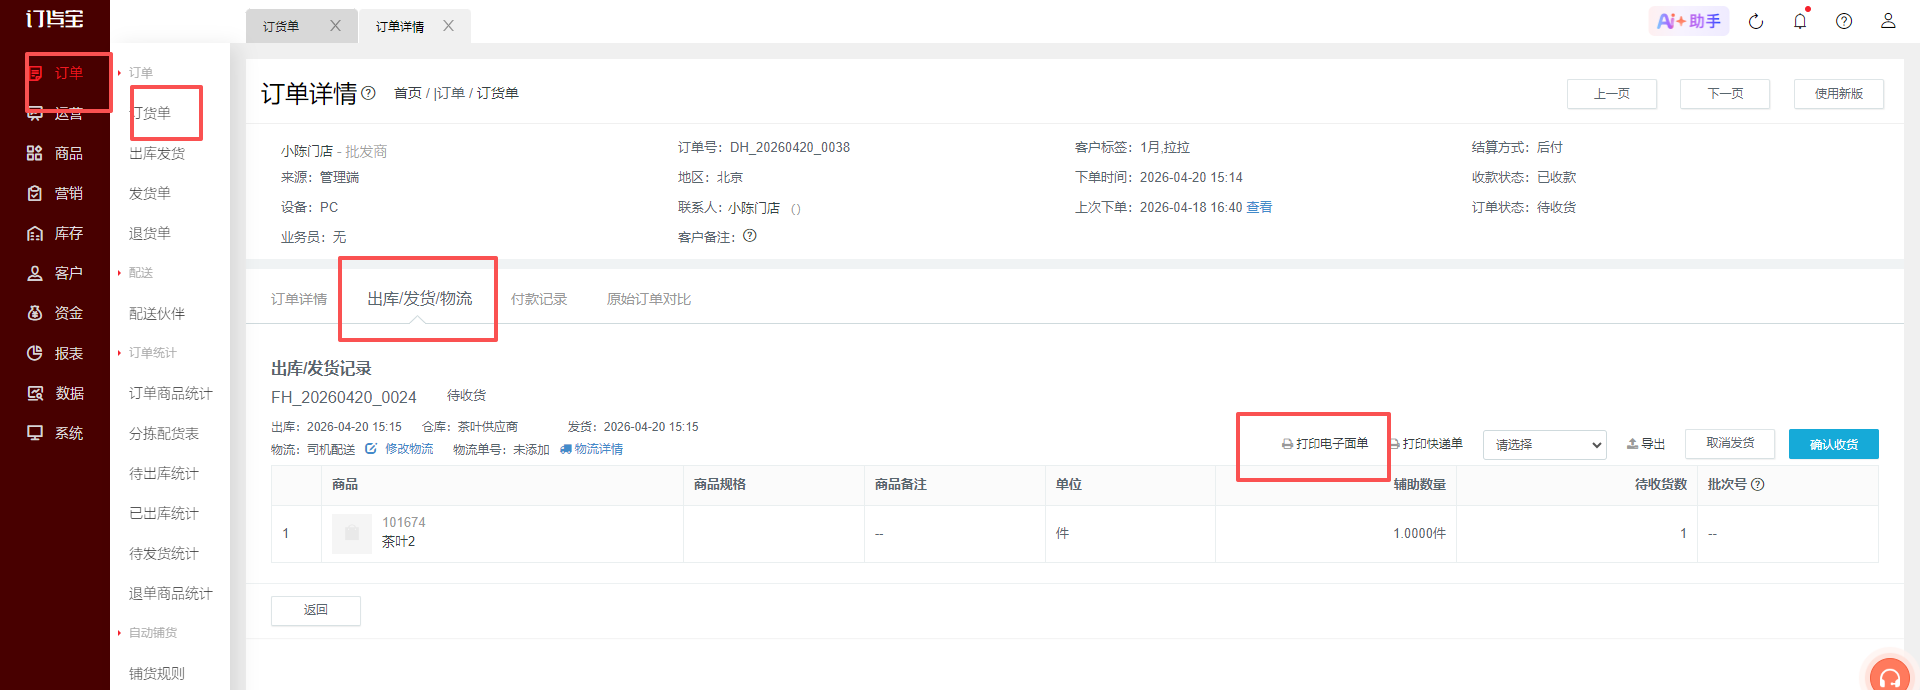Open the help question-mark icon in top bar
Screen dimensions: 1920x690
coord(1844,21)
